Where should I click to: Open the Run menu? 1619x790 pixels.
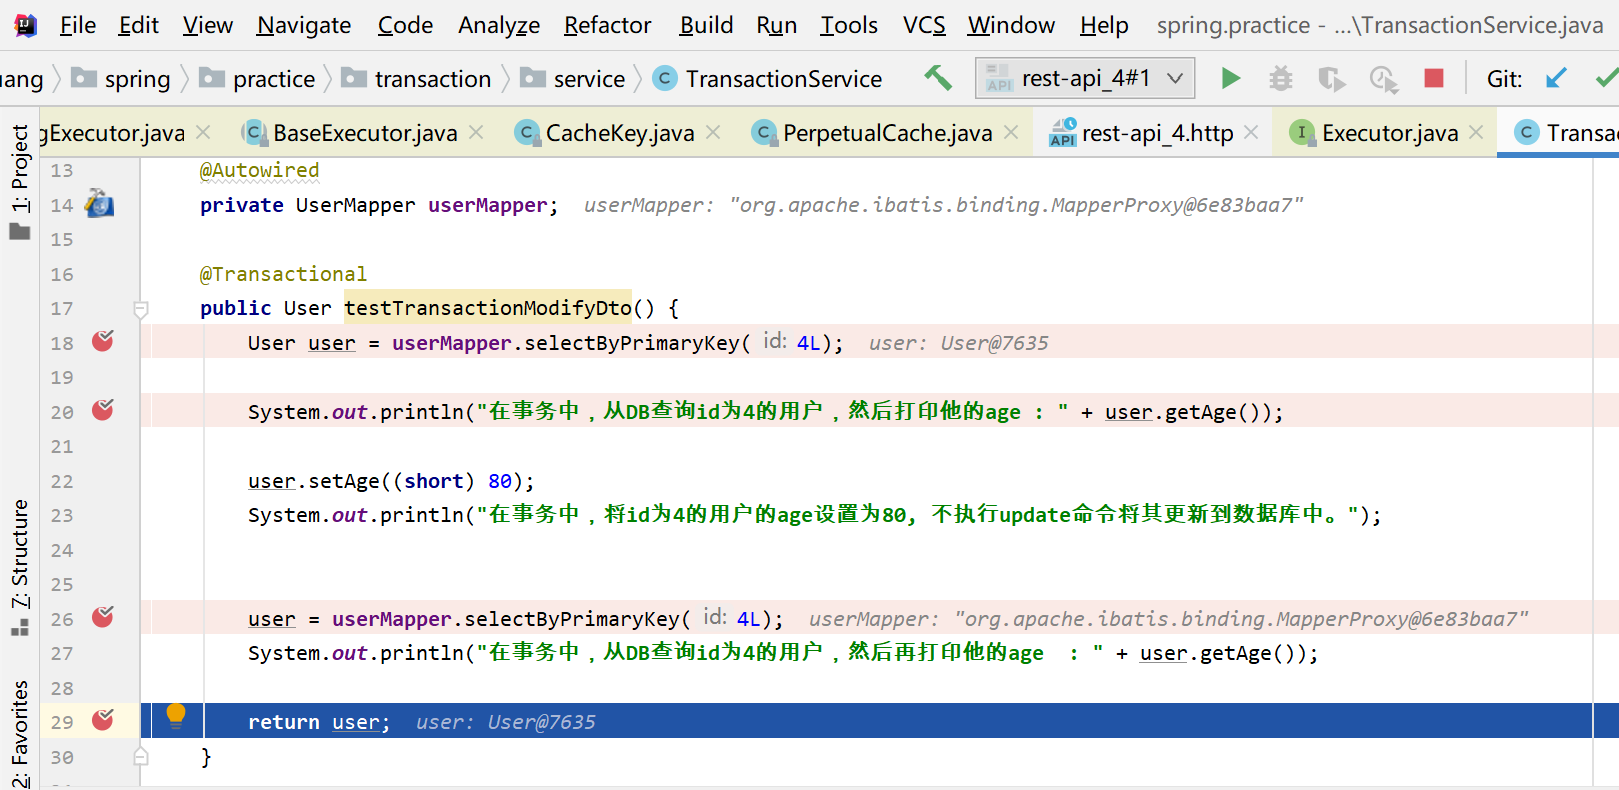click(x=776, y=25)
